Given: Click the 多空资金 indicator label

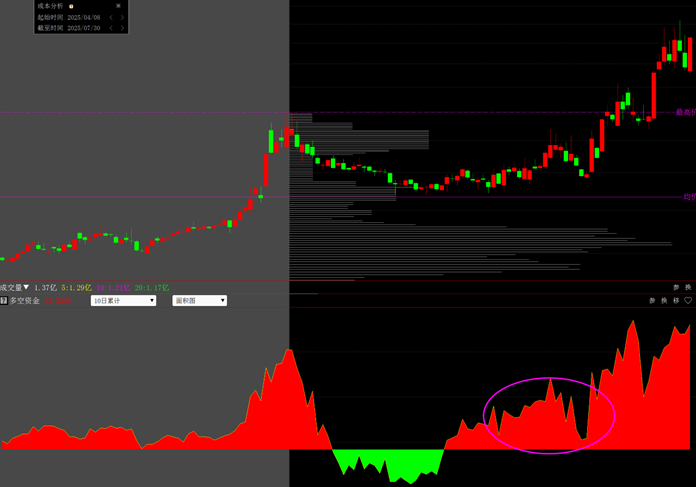Looking at the screenshot, I should point(25,300).
